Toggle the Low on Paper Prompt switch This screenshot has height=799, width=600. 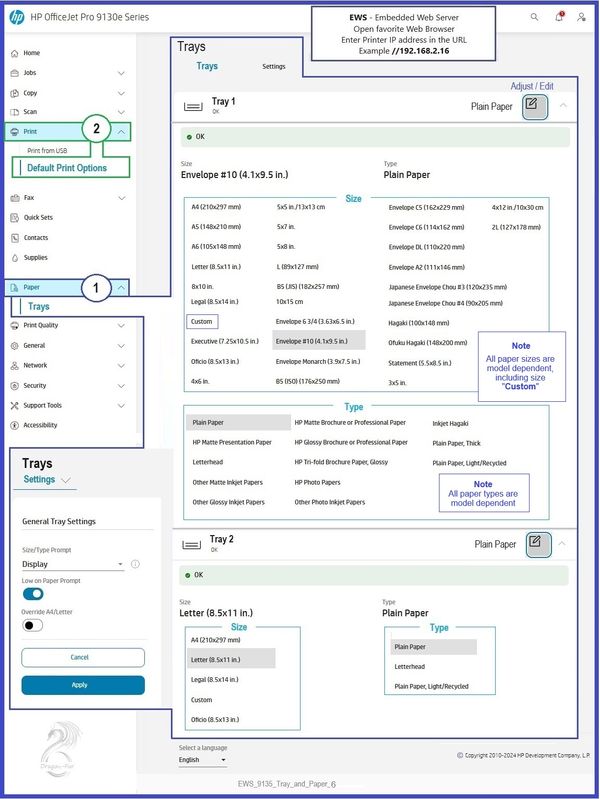[x=33, y=594]
